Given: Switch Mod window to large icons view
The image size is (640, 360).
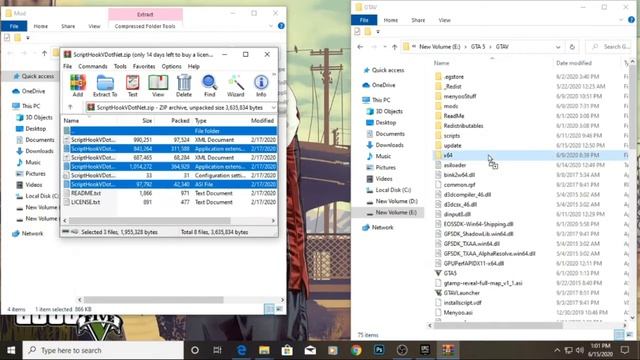Looking at the screenshot, I should (279, 309).
